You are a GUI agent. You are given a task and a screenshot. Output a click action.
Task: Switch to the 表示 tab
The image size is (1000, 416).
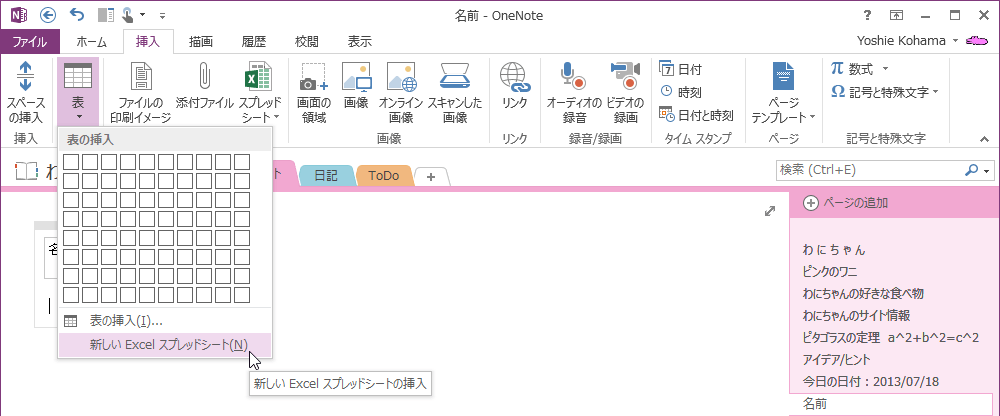[x=360, y=42]
